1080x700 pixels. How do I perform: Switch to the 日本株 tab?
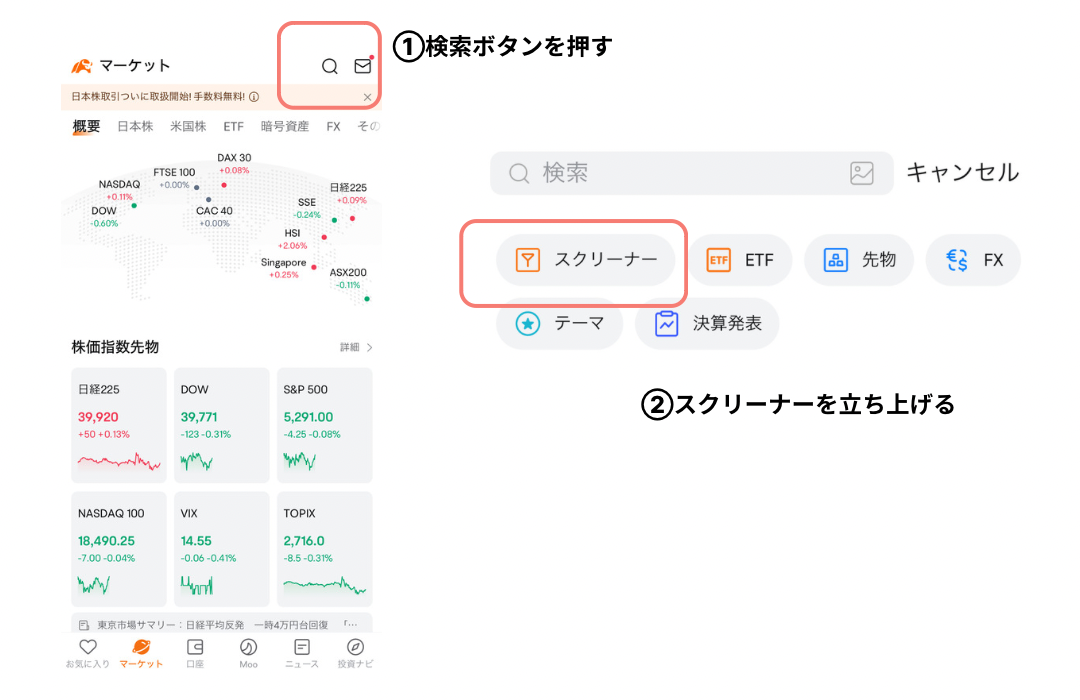[135, 127]
